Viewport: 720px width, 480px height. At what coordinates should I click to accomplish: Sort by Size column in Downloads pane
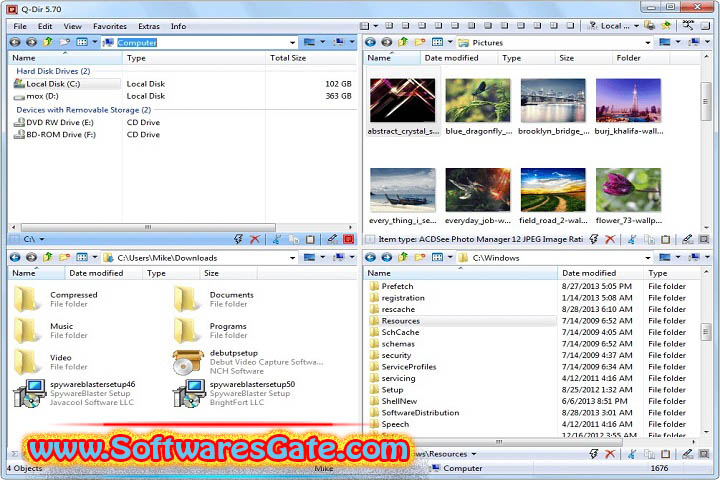pyautogui.click(x=228, y=273)
